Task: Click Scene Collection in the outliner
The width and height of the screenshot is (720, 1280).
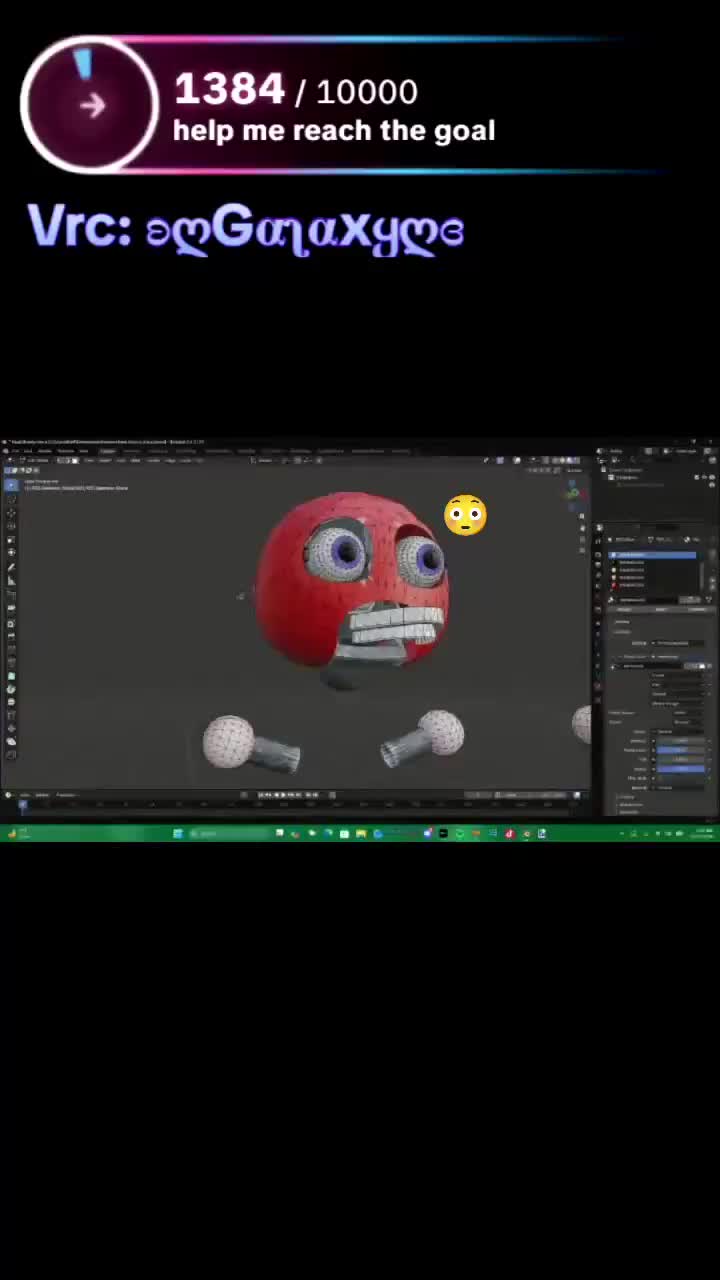Action: [627, 470]
